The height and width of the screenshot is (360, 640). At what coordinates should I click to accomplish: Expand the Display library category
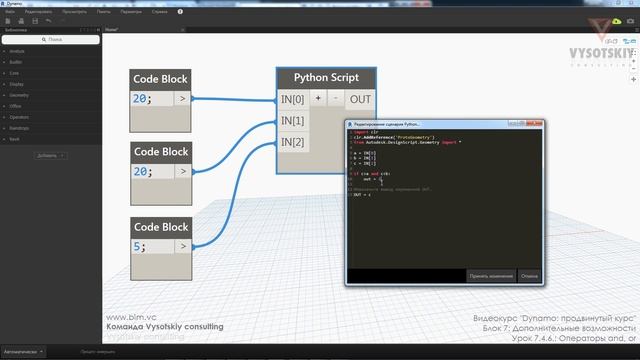(16, 84)
